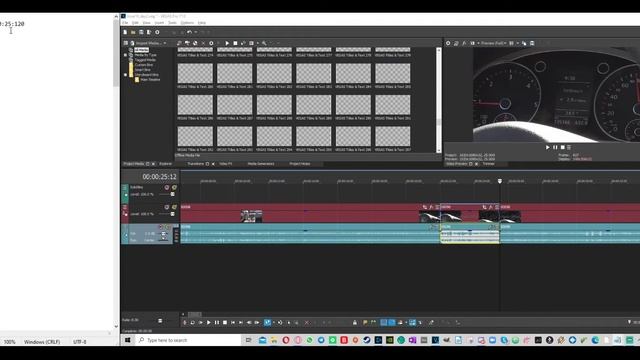Stop preview in Project Media toolbar
This screenshot has height=360, width=640.
pyautogui.click(x=235, y=43)
